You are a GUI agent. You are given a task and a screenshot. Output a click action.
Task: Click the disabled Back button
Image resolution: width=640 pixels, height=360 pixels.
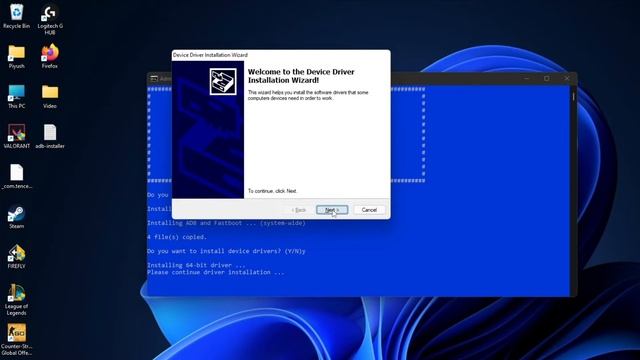(299, 210)
